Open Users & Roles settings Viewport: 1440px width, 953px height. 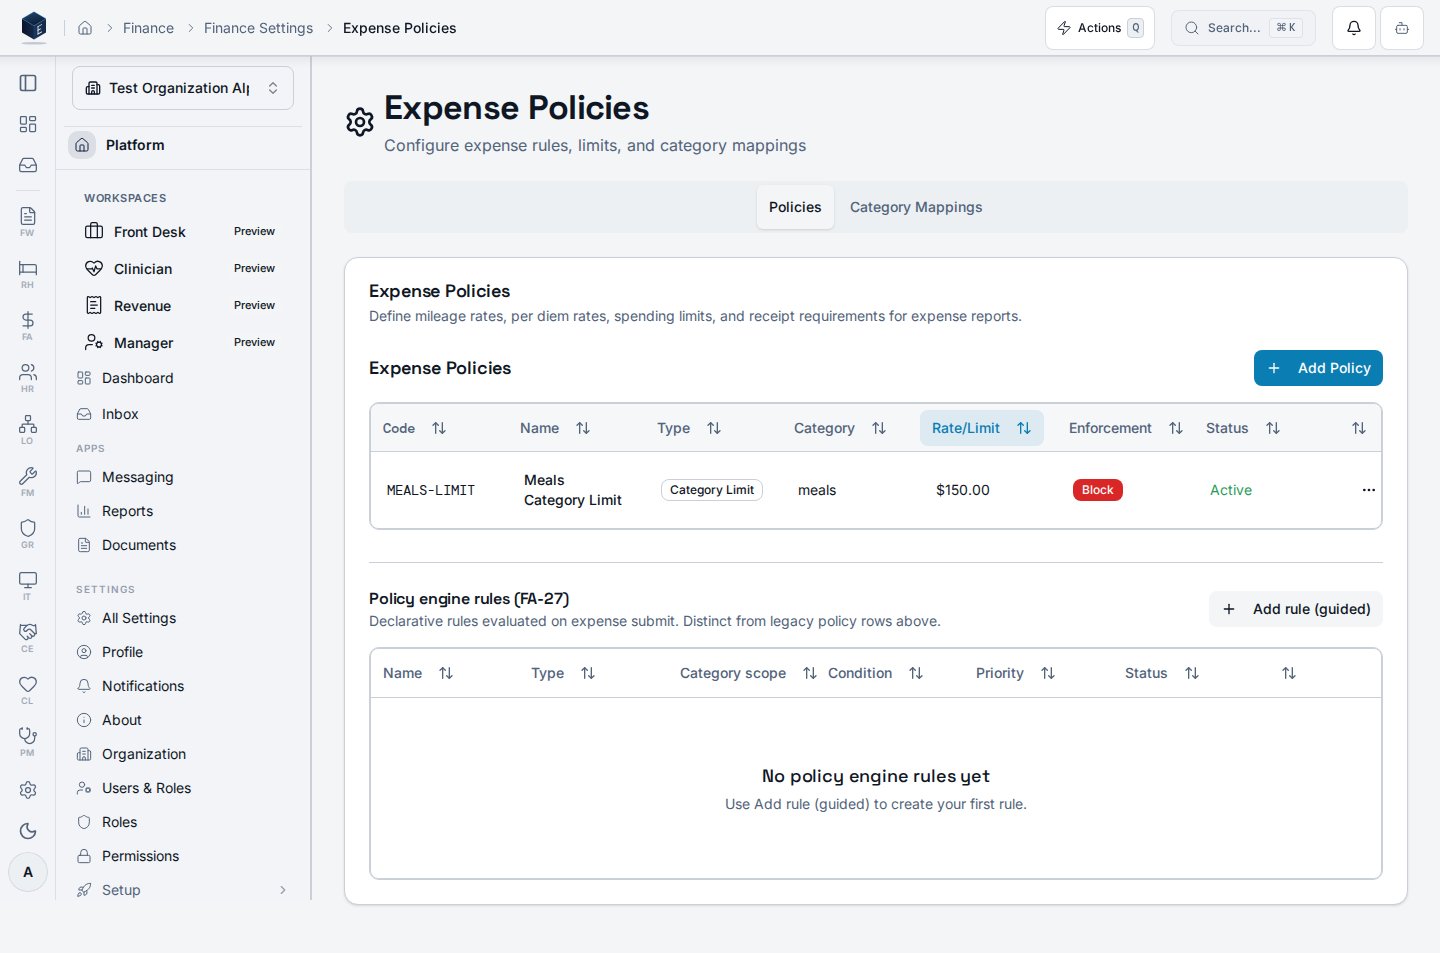coord(183,788)
